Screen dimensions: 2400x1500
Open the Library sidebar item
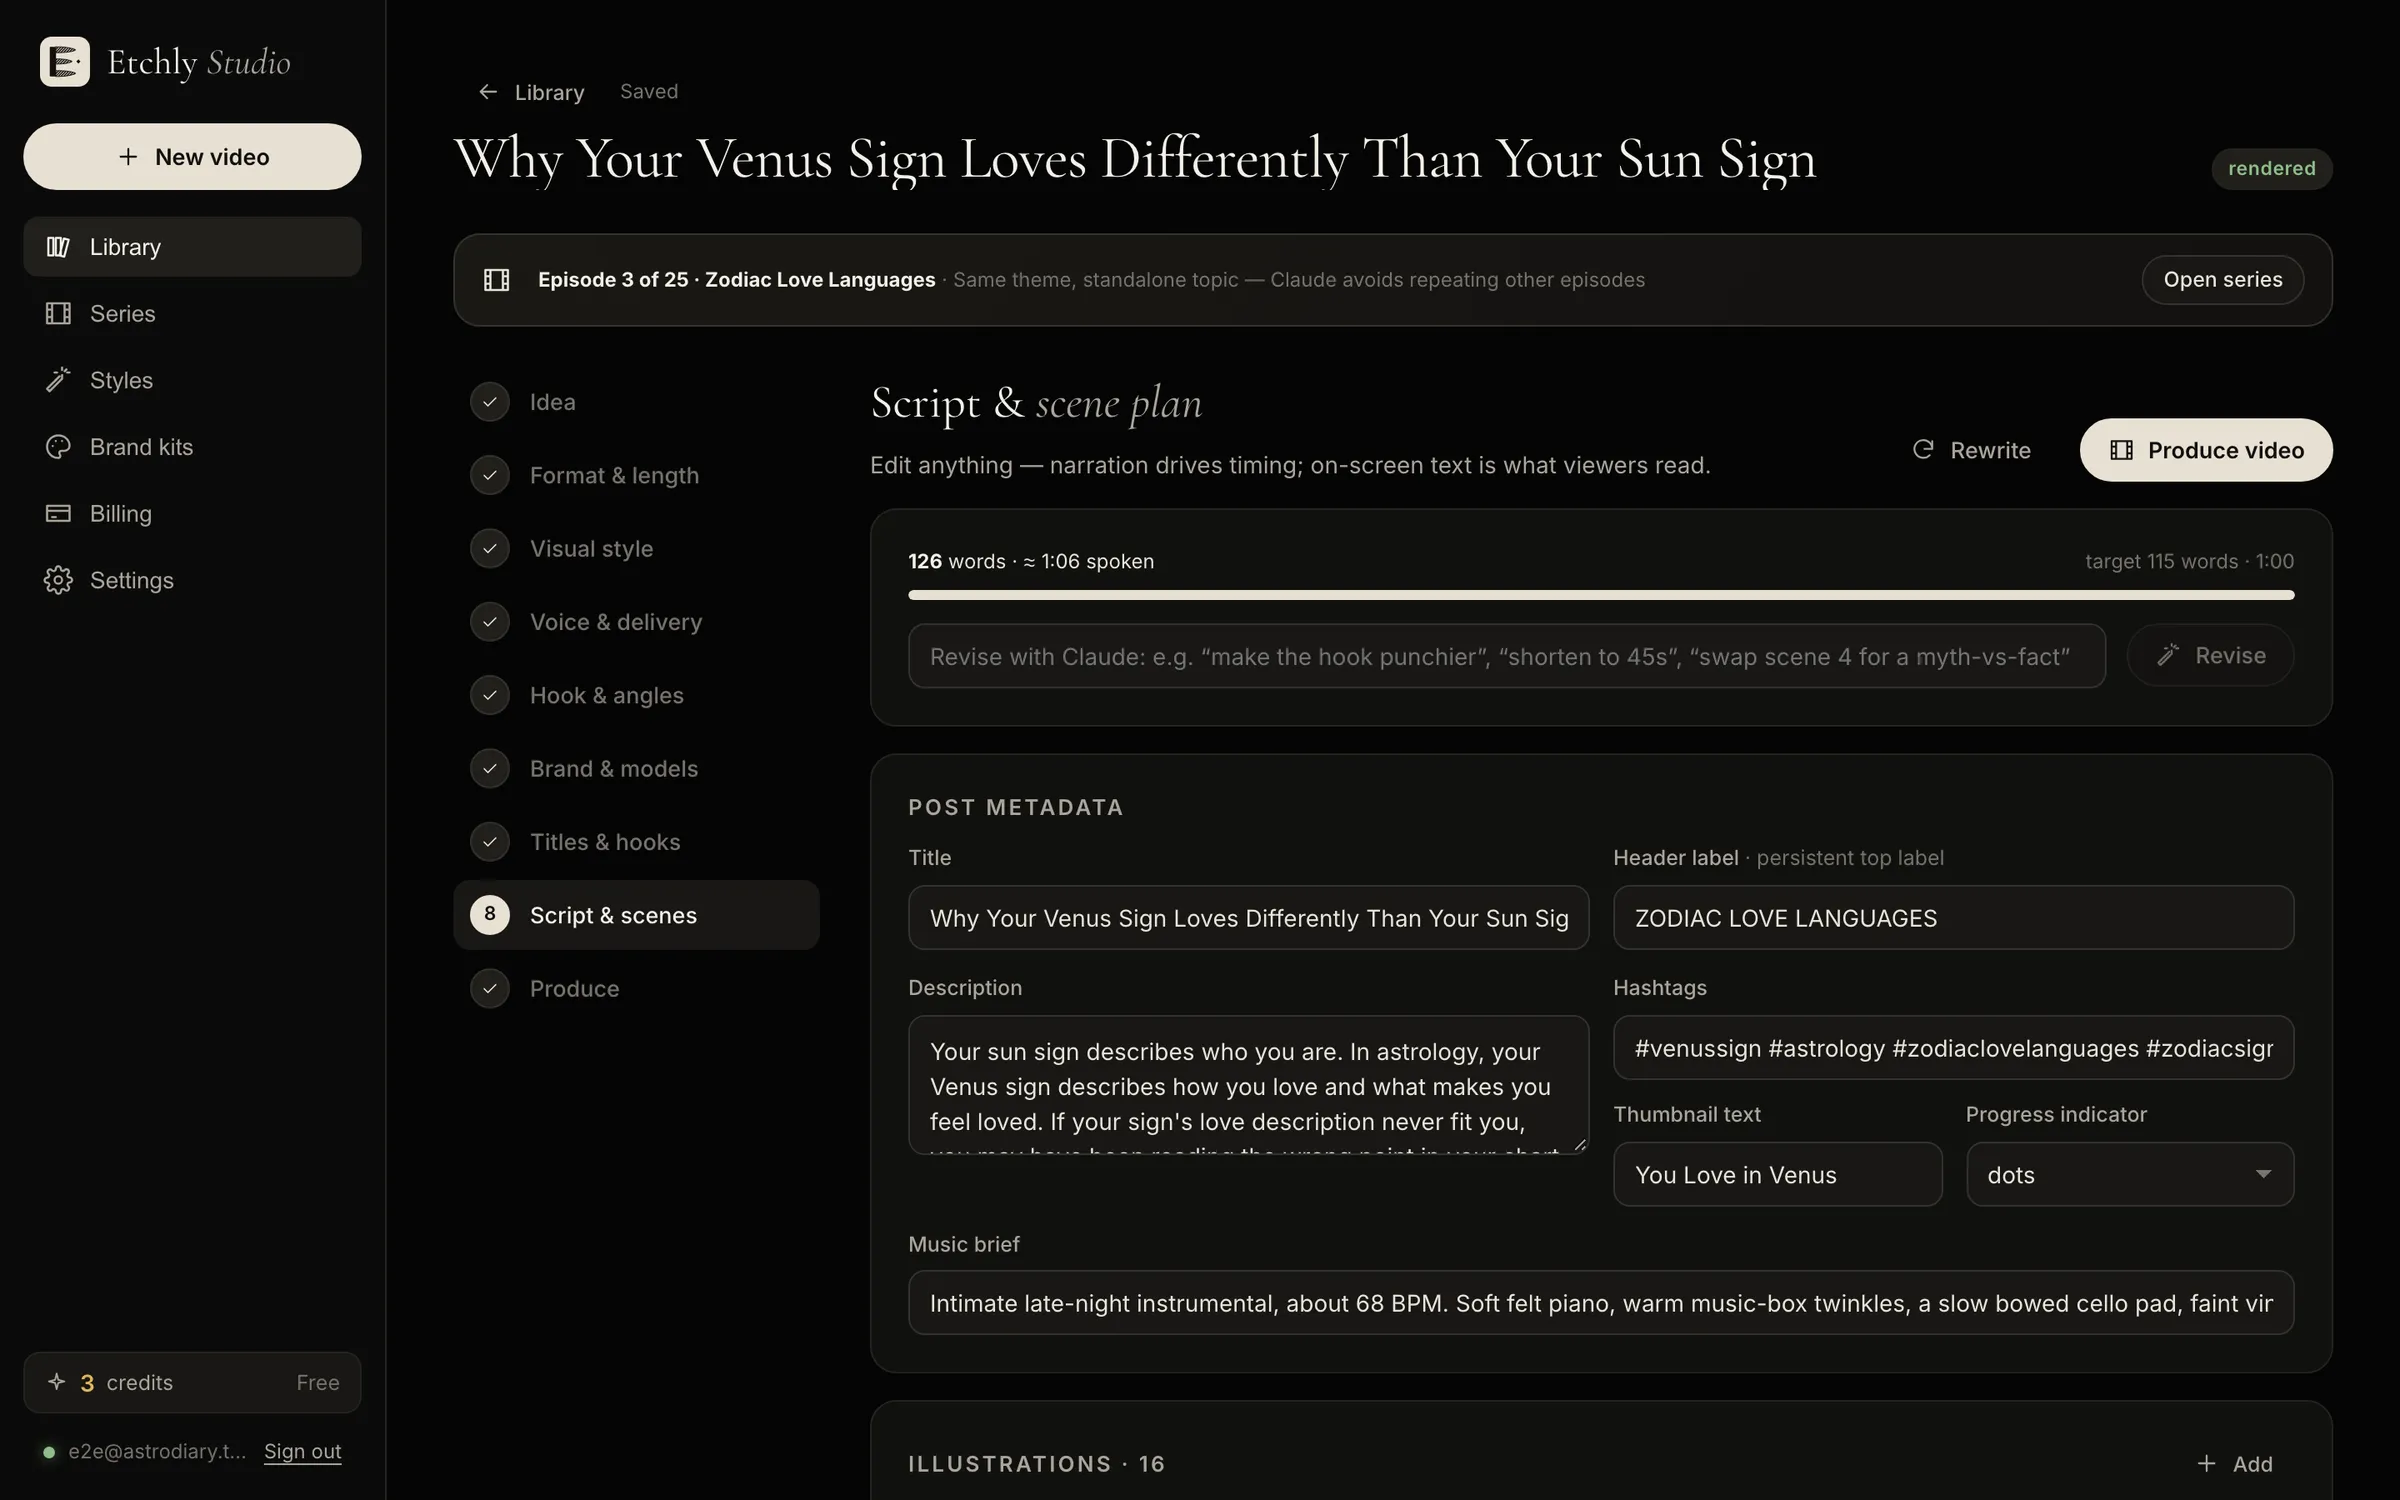coord(192,247)
